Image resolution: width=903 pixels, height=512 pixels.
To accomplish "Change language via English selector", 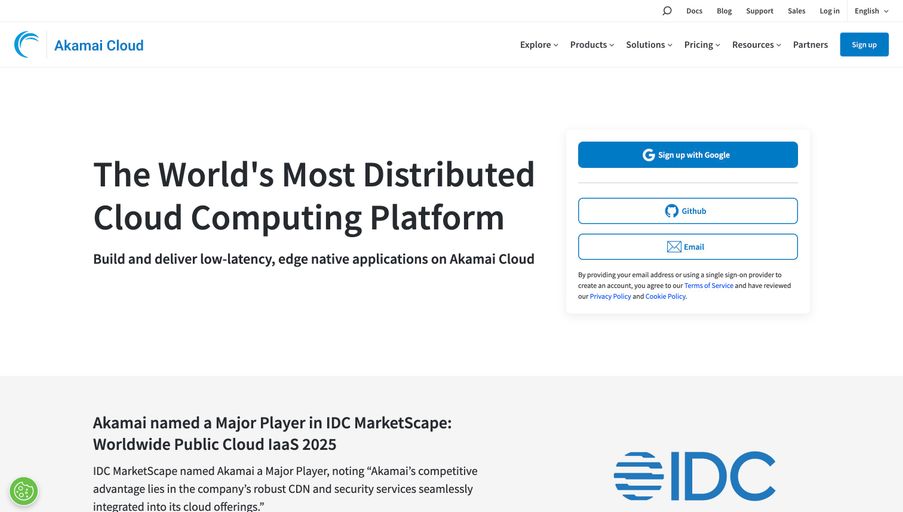I will [x=870, y=11].
